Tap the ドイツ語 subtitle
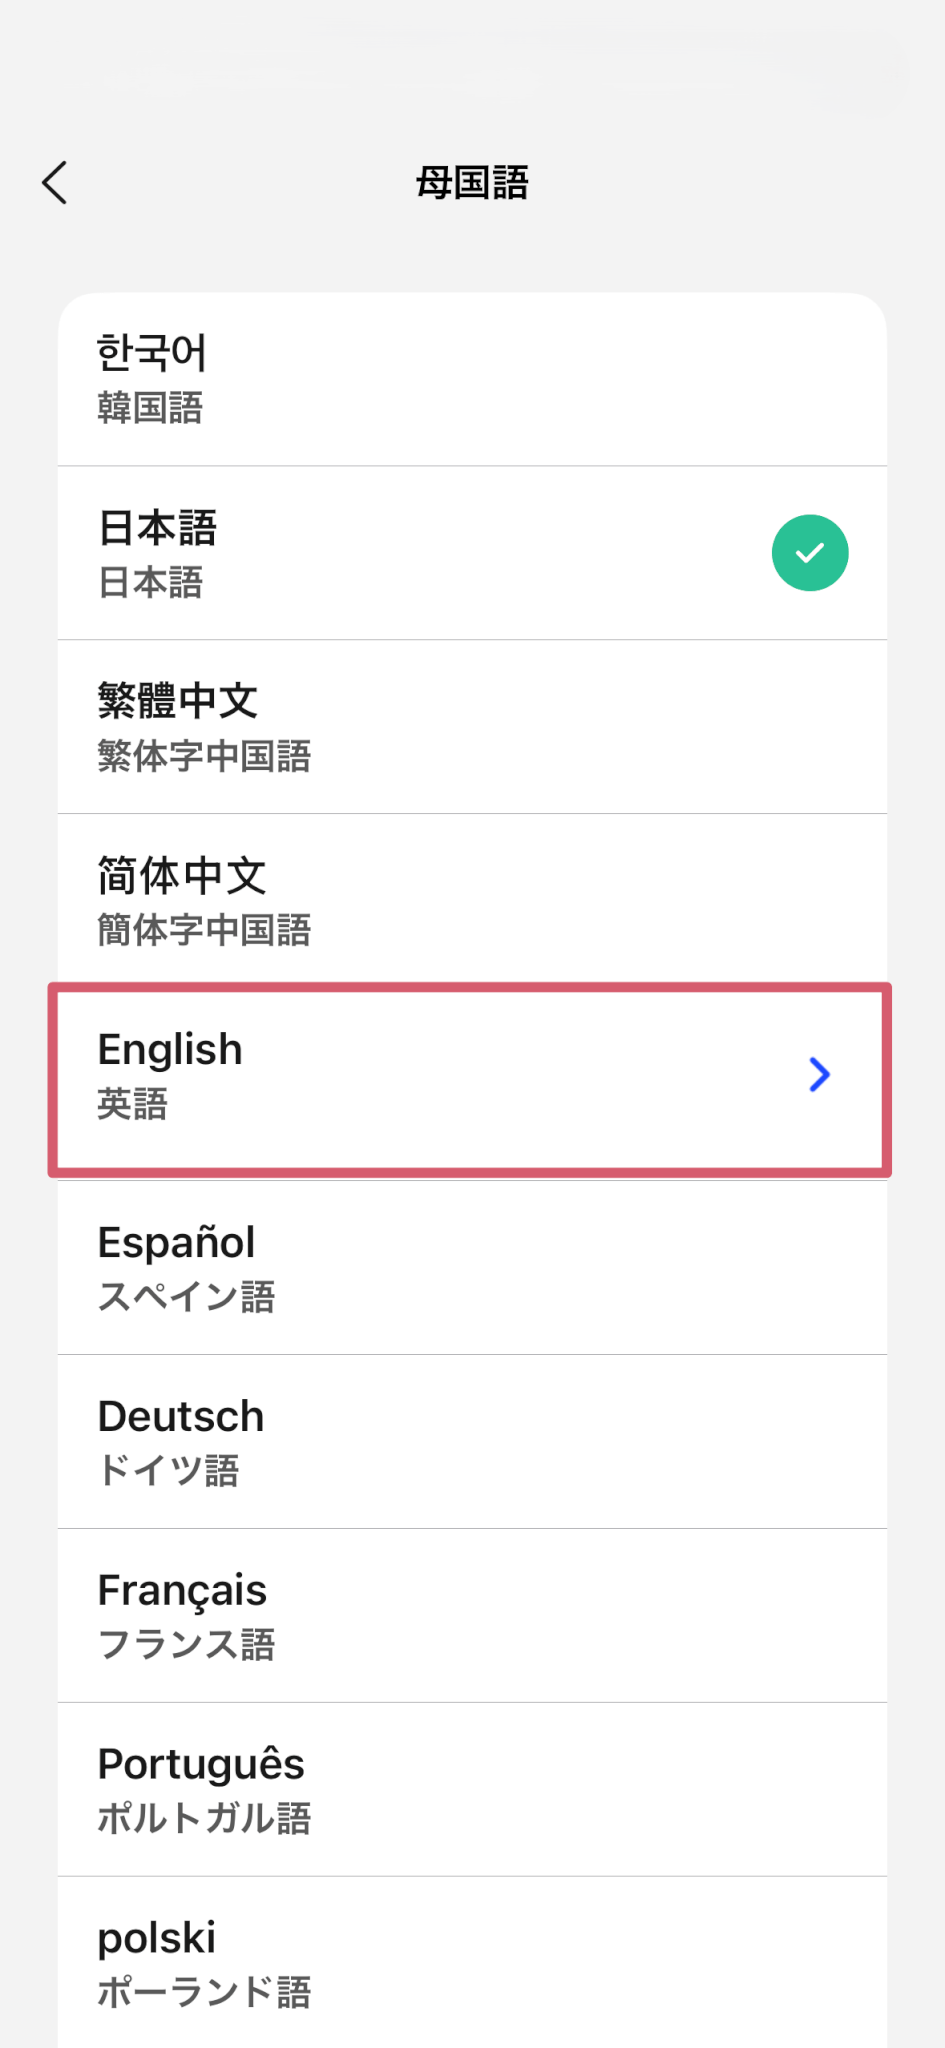Screen dimensions: 945x2048 click(x=168, y=1471)
